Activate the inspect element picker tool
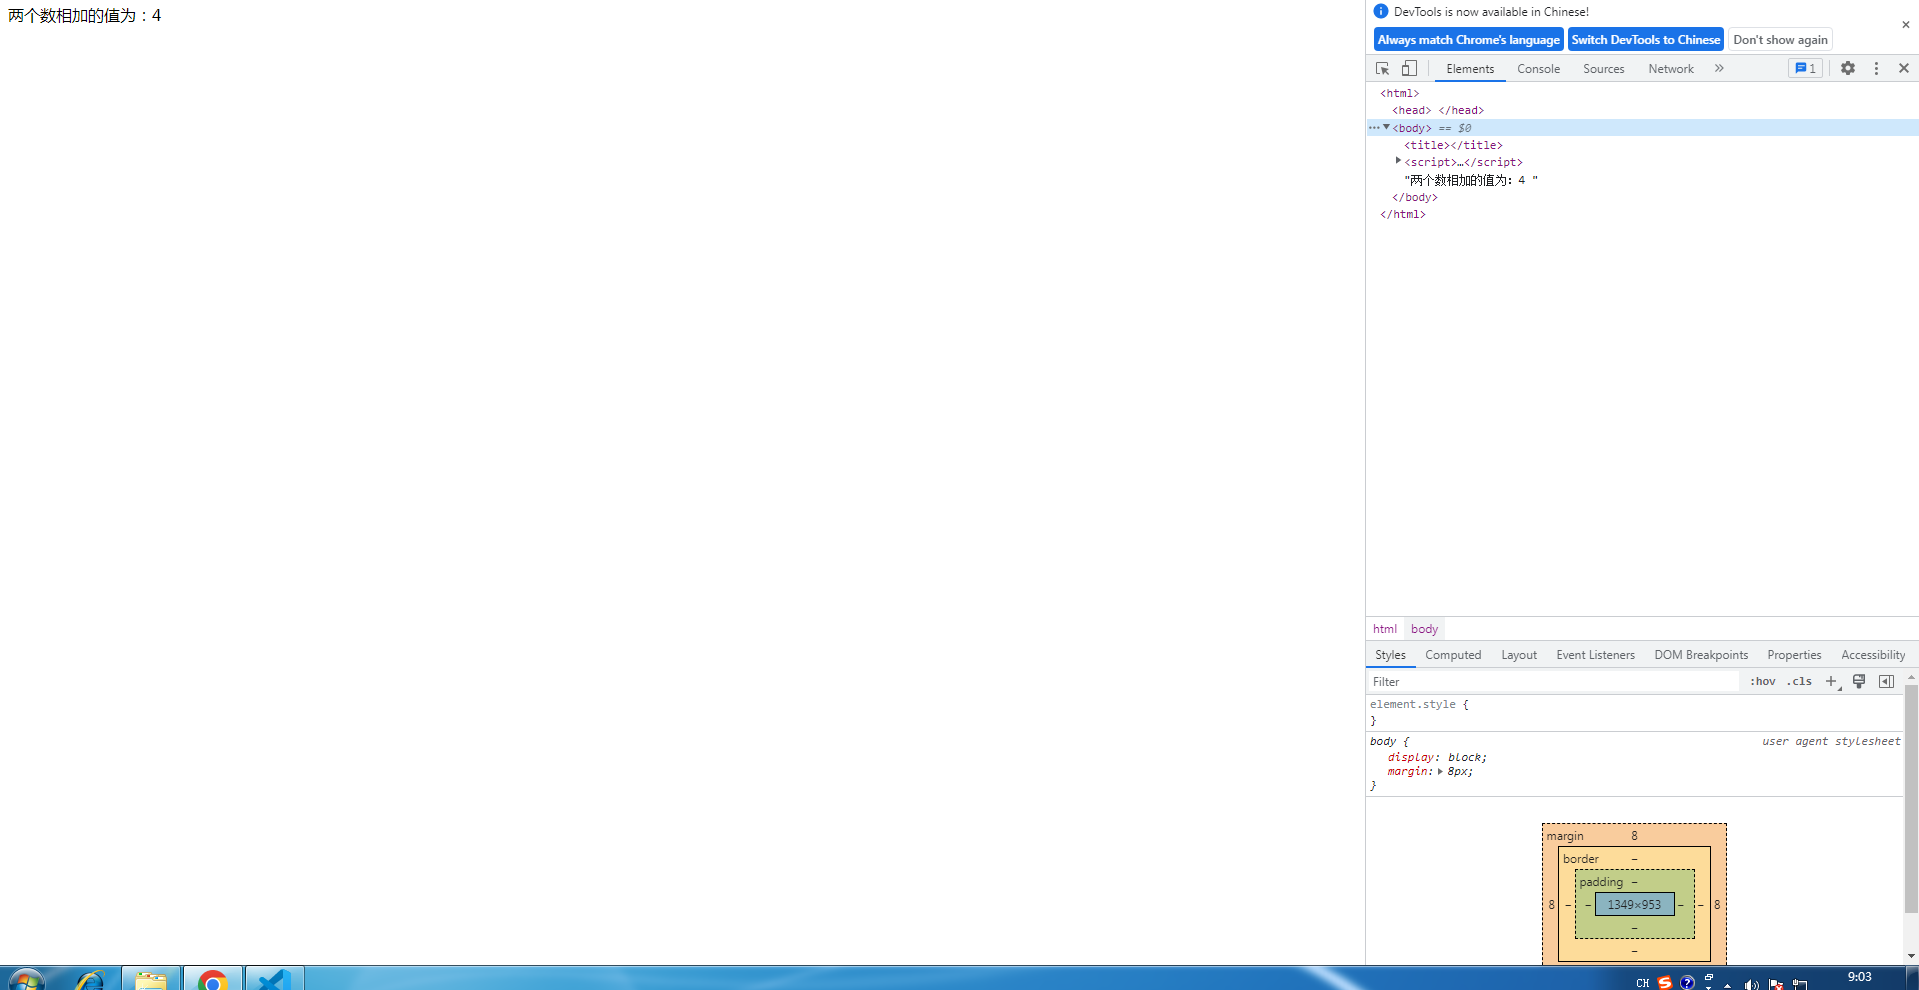This screenshot has height=990, width=1919. pyautogui.click(x=1382, y=69)
